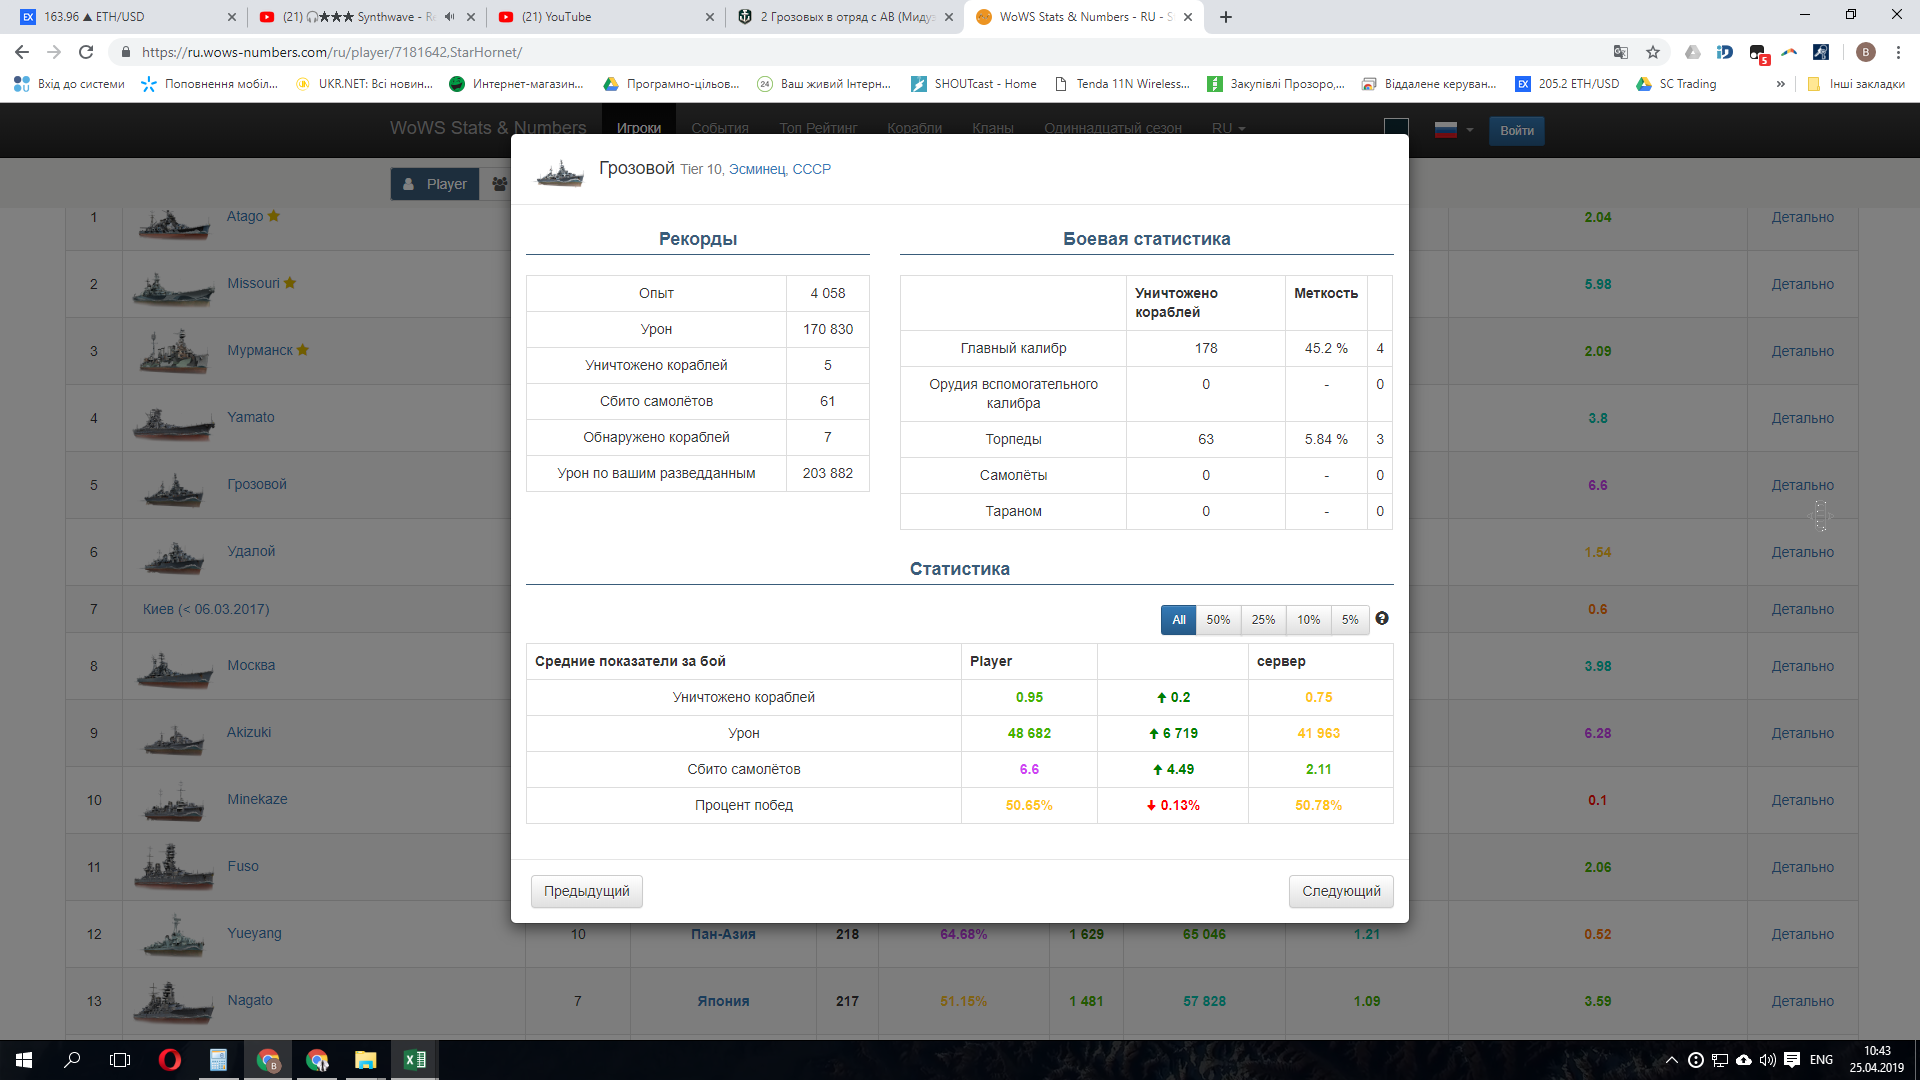Open Детально link for Atago row
Image resolution: width=1920 pixels, height=1080 pixels.
tap(1802, 217)
